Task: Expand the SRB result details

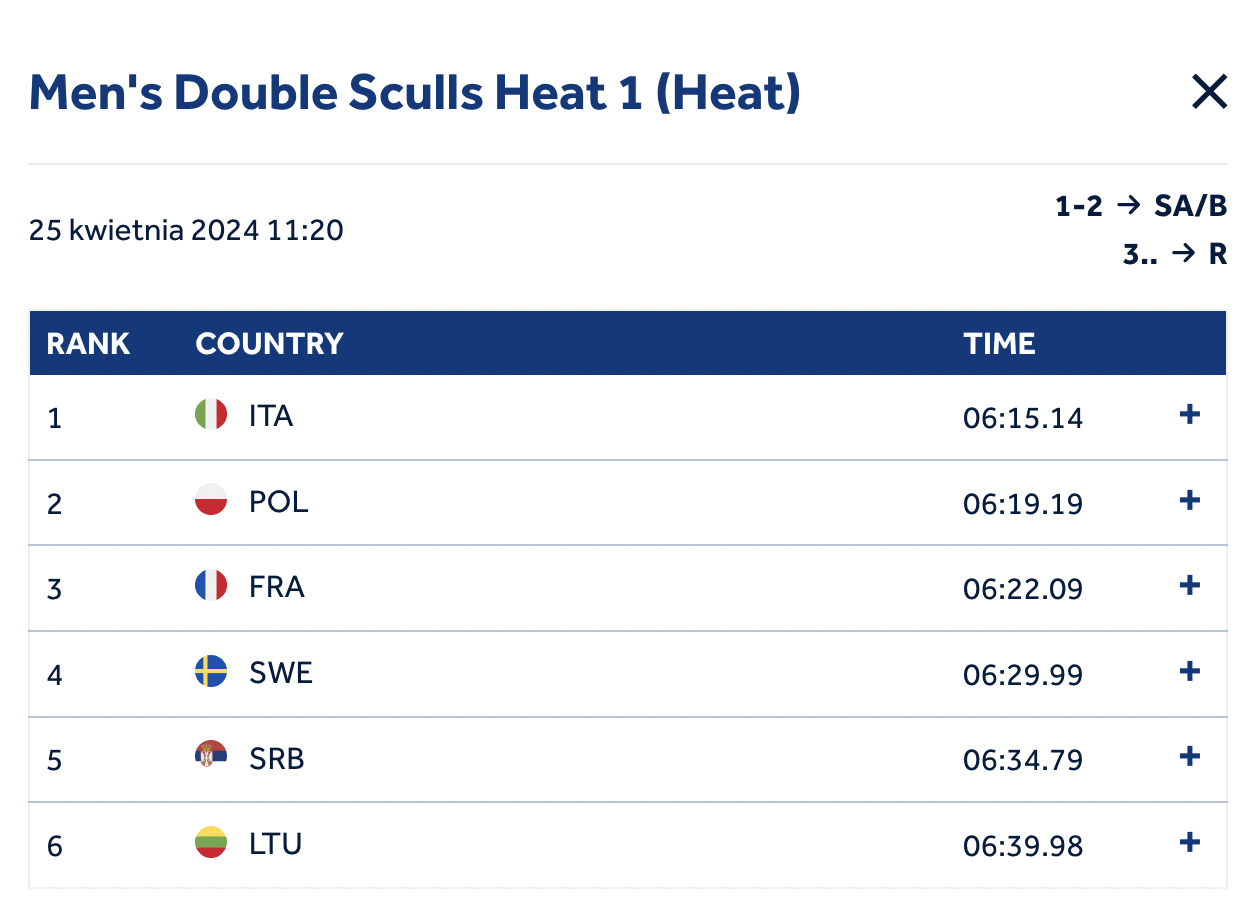Action: tap(1189, 756)
